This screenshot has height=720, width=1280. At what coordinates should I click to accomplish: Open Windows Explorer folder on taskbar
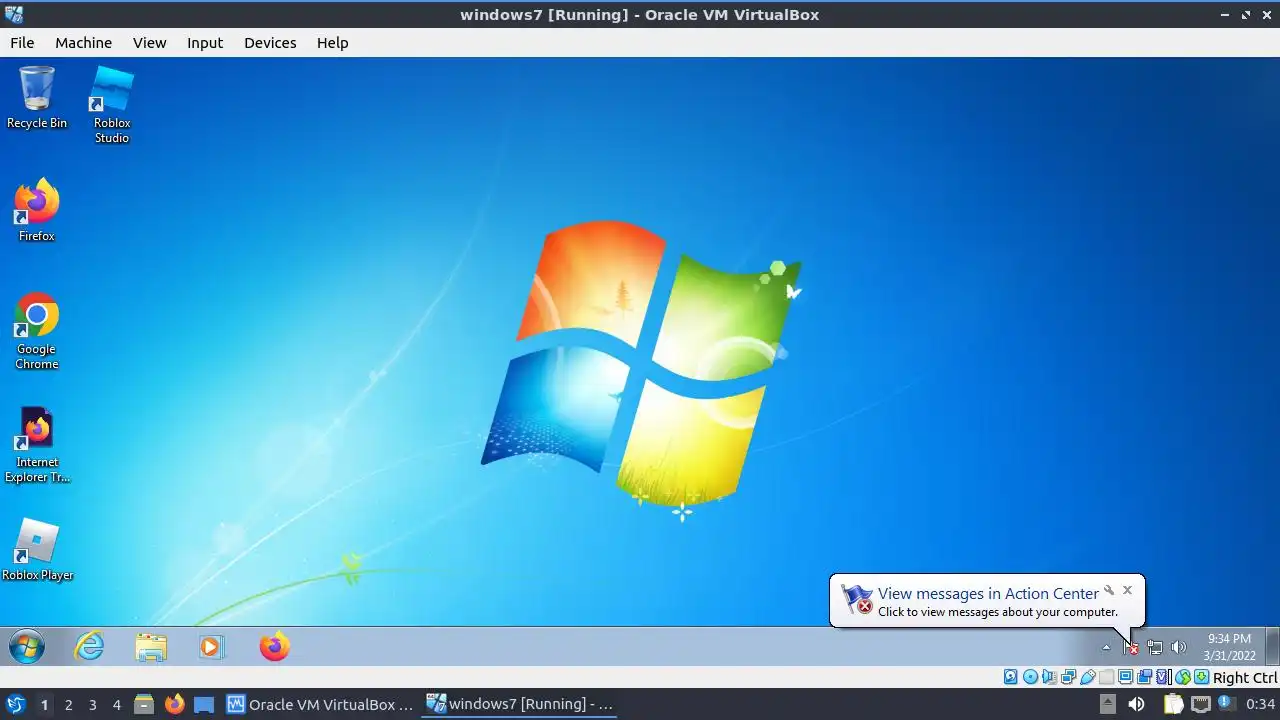click(x=151, y=647)
